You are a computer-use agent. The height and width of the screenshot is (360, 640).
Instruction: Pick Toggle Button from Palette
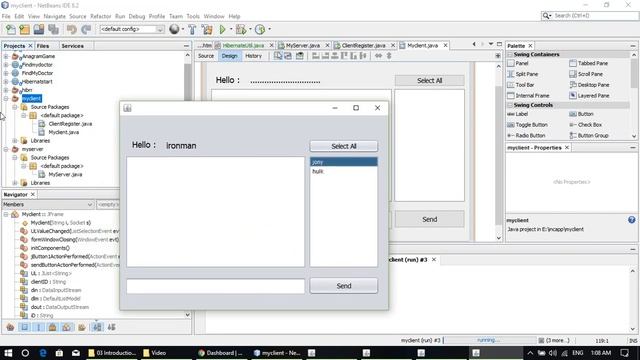pyautogui.click(x=527, y=124)
